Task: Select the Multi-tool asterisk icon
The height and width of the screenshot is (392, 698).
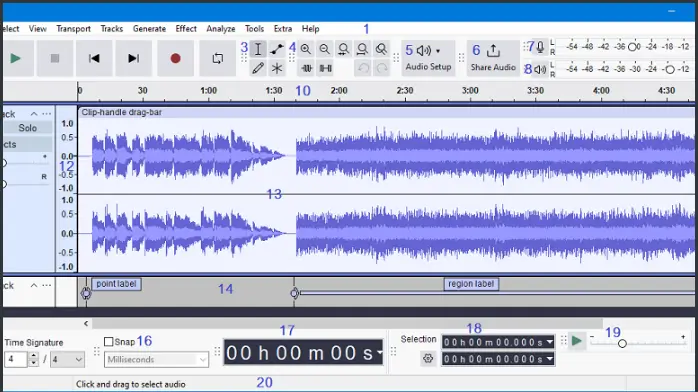Action: [x=276, y=68]
